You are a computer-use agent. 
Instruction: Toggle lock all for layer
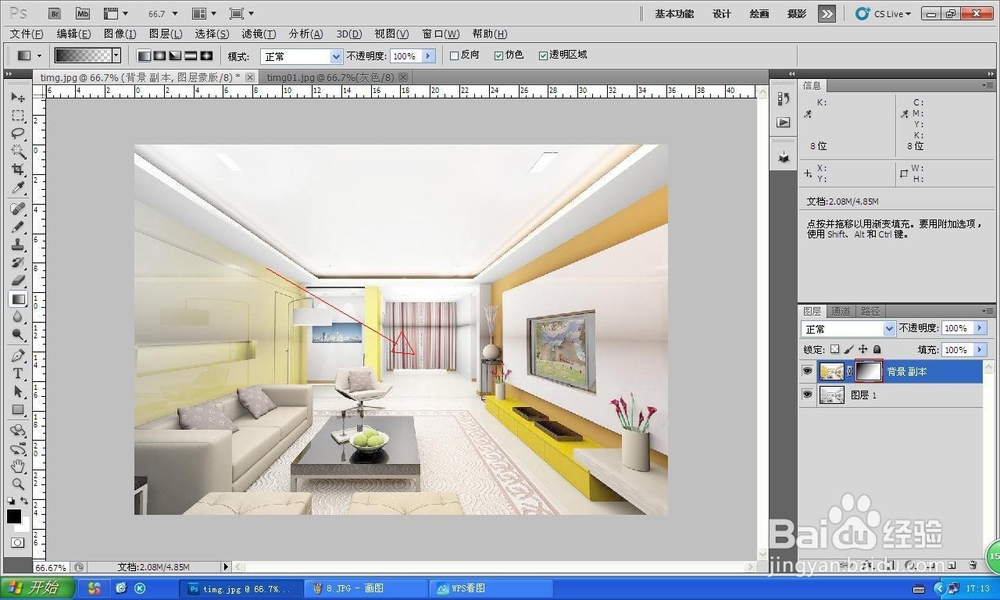coord(877,349)
